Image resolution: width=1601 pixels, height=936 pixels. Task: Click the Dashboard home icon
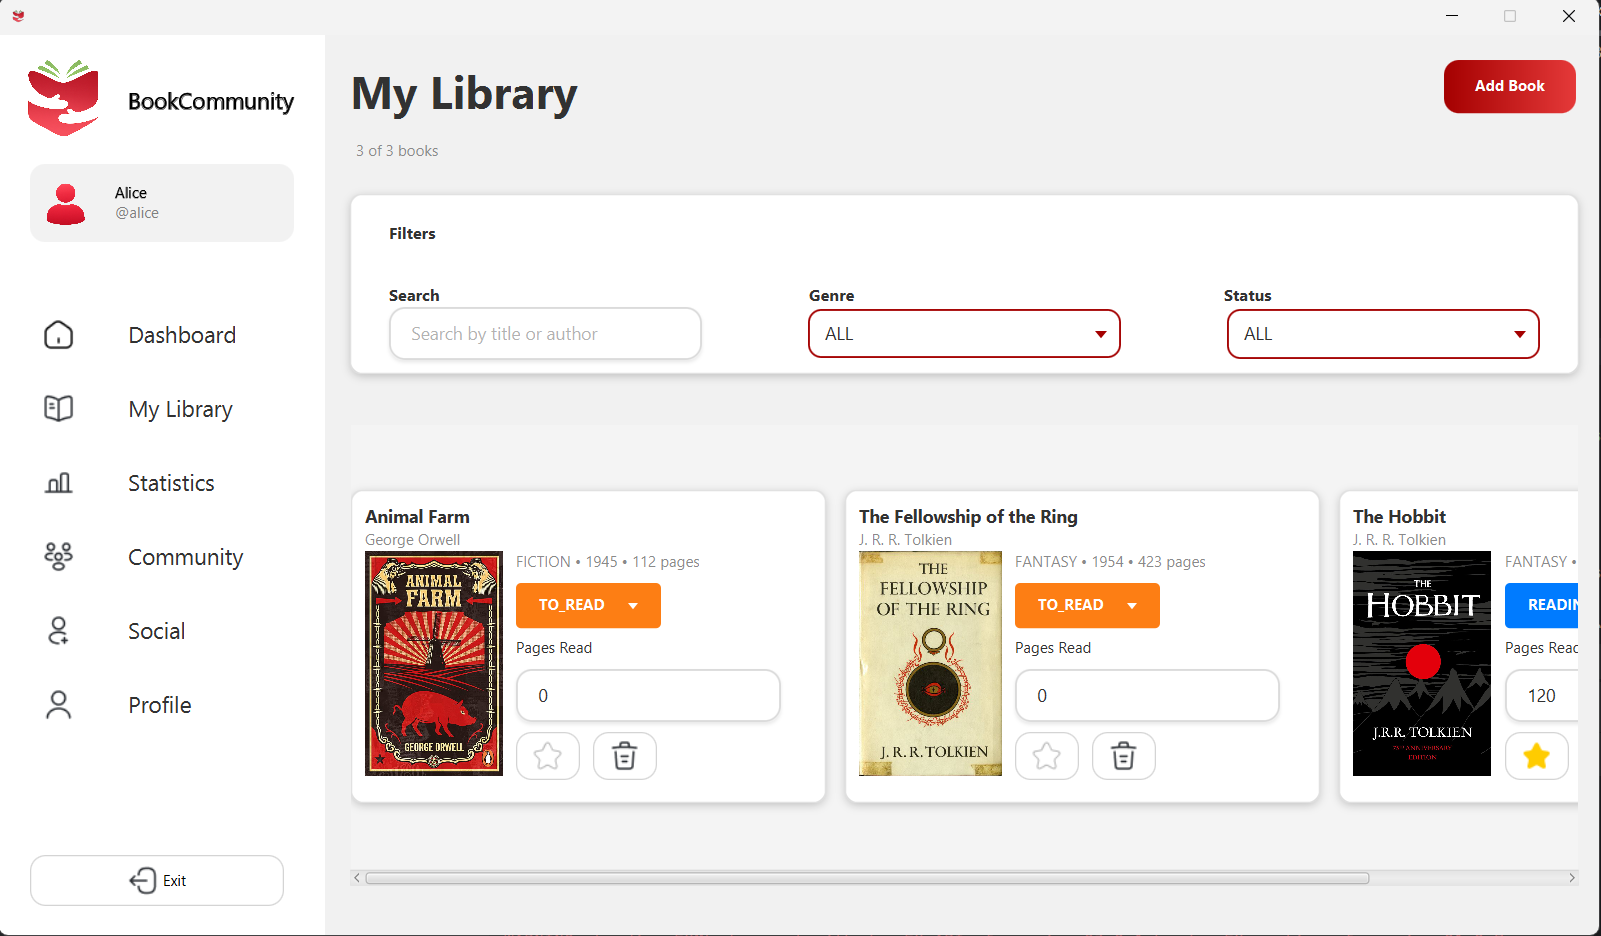tap(59, 335)
